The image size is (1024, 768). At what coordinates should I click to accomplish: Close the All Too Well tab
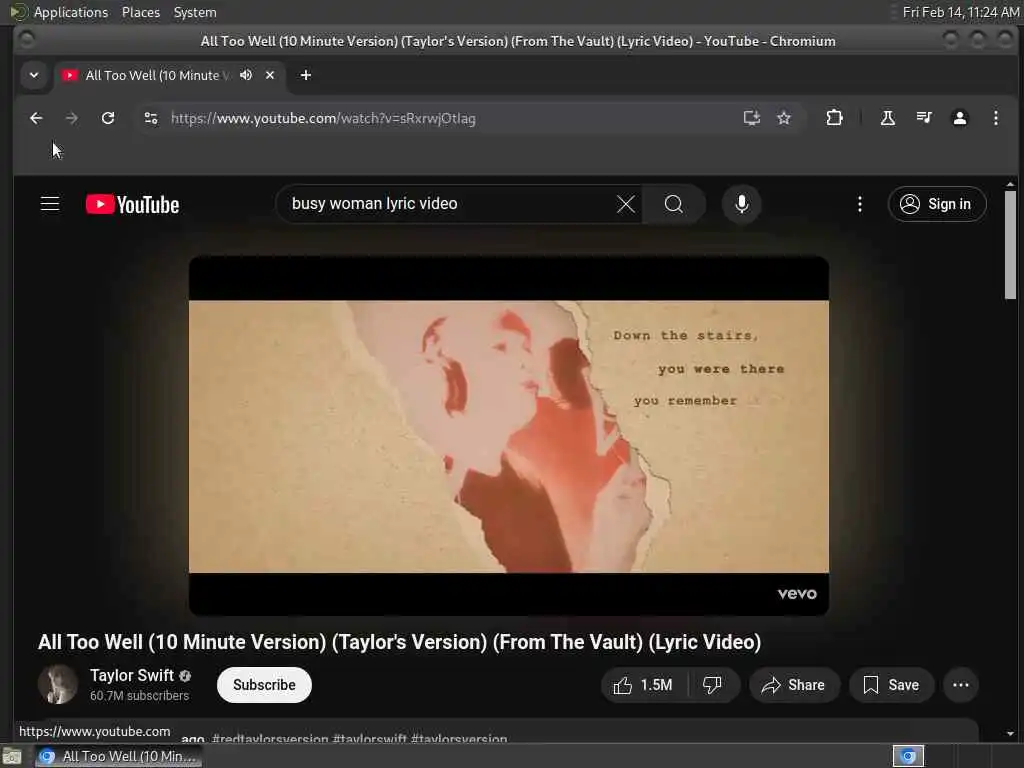[x=270, y=75]
